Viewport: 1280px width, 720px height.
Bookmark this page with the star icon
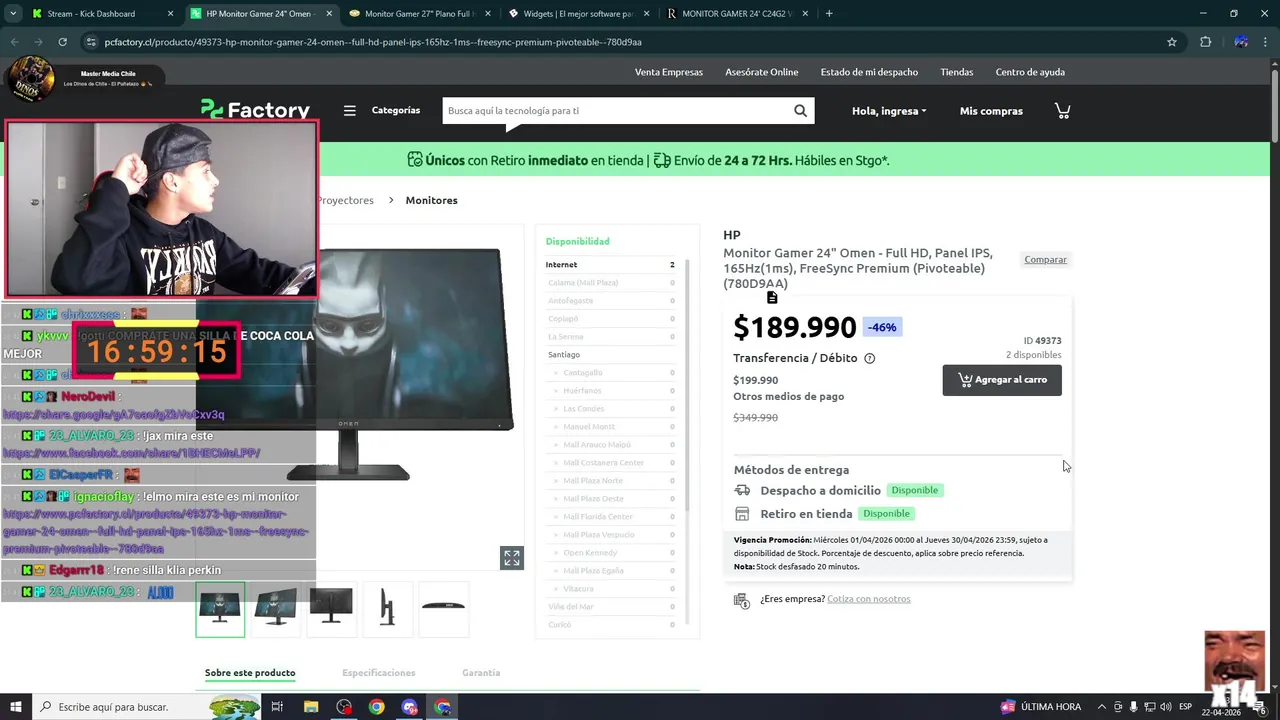coord(1172,42)
